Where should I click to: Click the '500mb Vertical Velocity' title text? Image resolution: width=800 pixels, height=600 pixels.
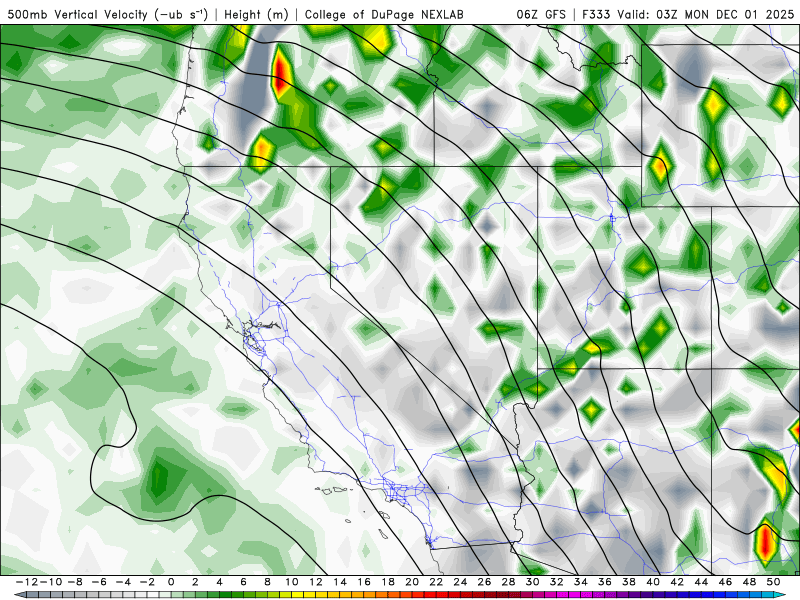click(77, 15)
